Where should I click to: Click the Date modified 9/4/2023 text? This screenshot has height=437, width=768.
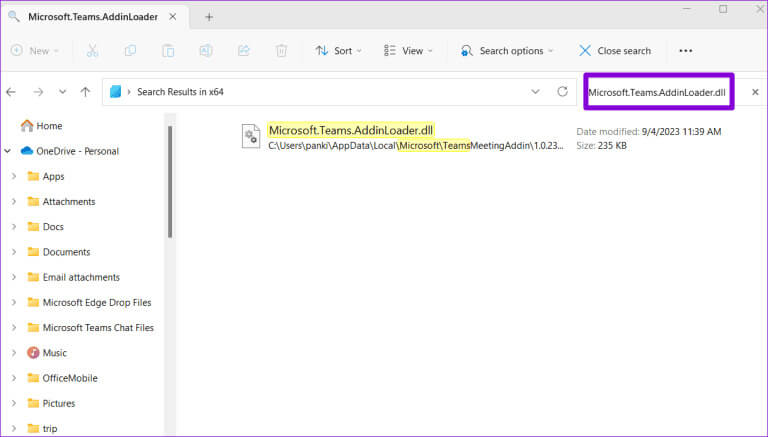[x=648, y=131]
